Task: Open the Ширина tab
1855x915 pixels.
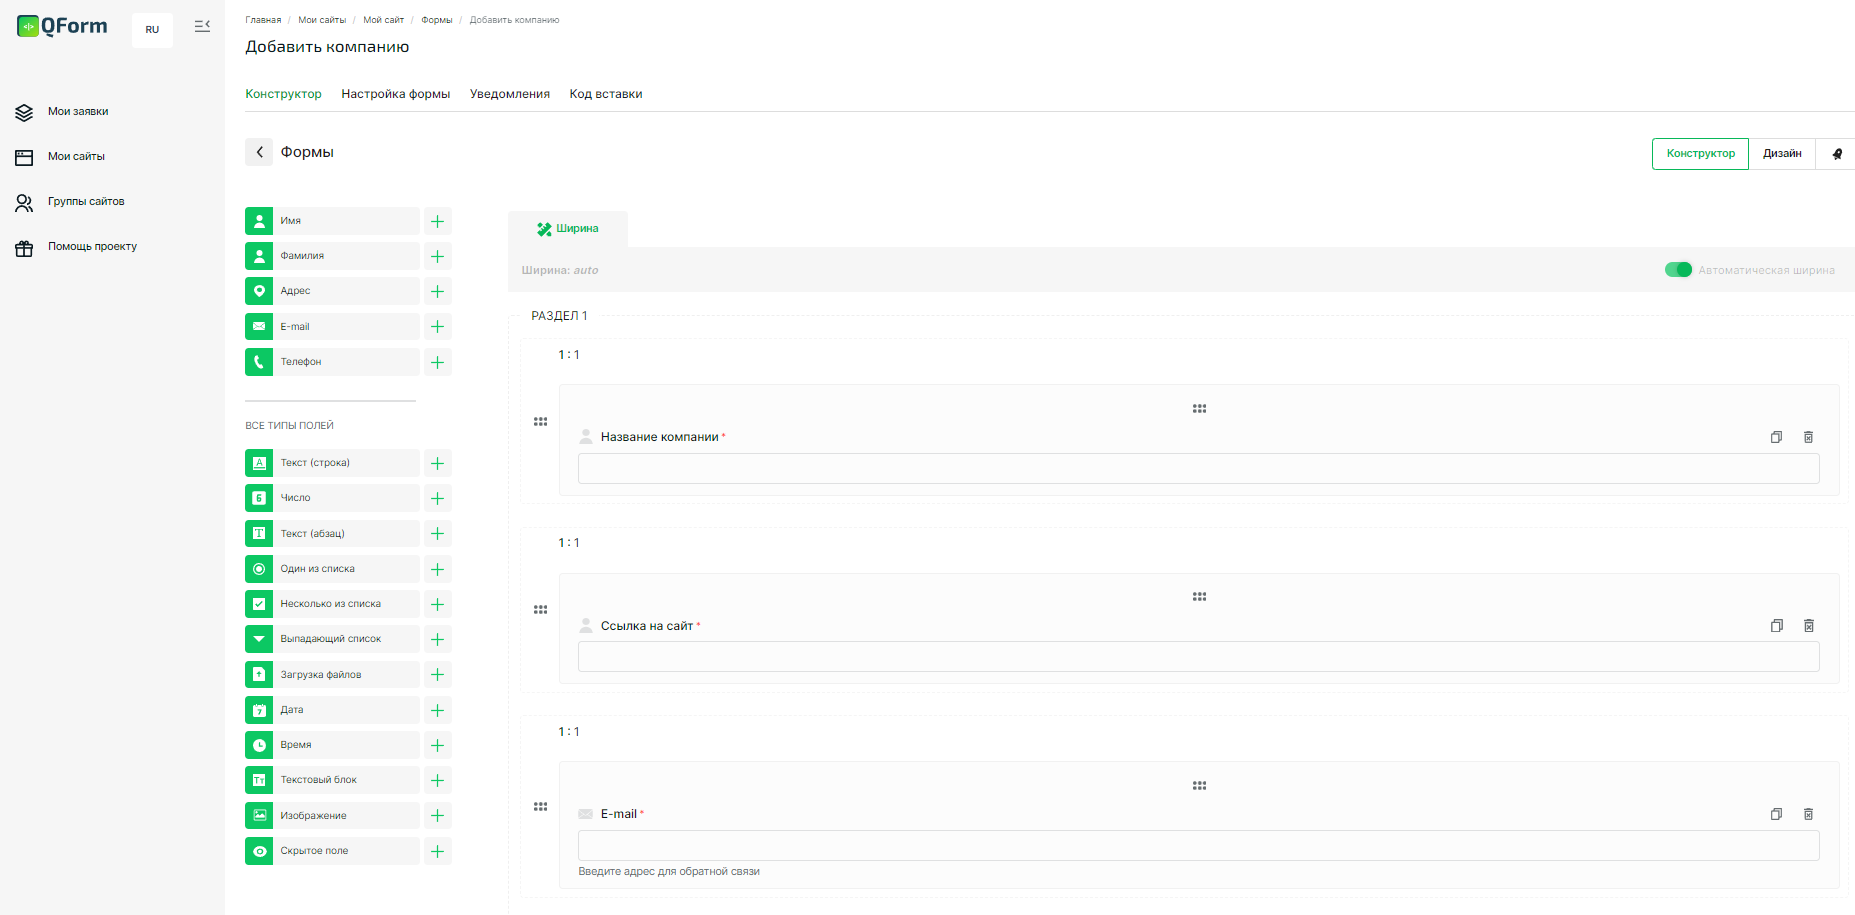Action: tap(568, 229)
